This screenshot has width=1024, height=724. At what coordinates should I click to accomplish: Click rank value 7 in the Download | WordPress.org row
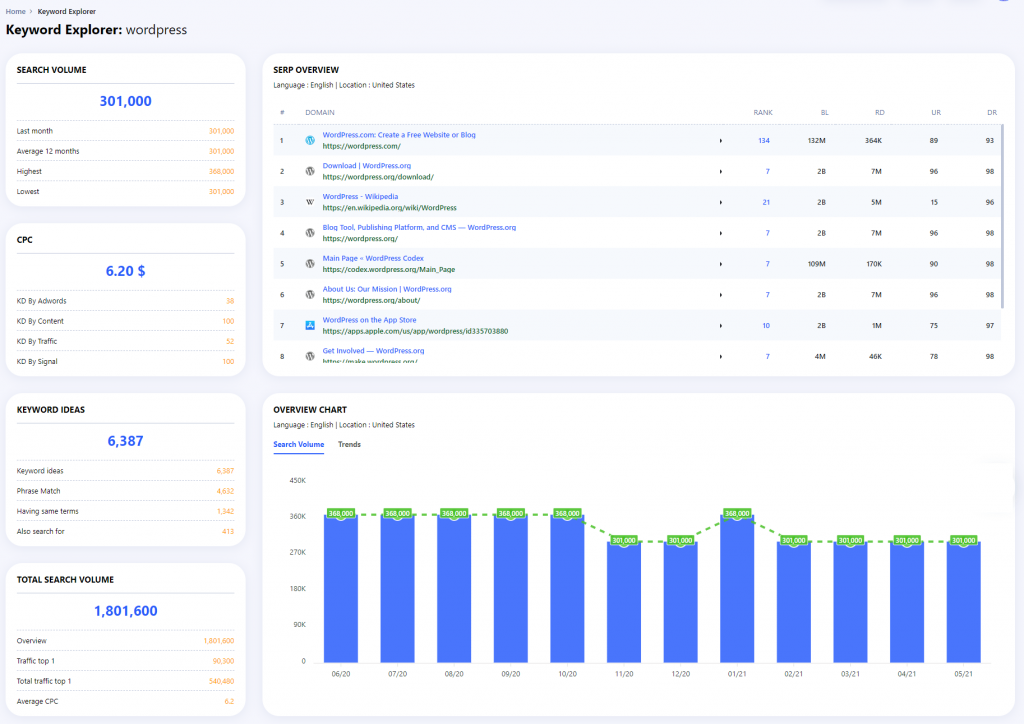click(768, 172)
